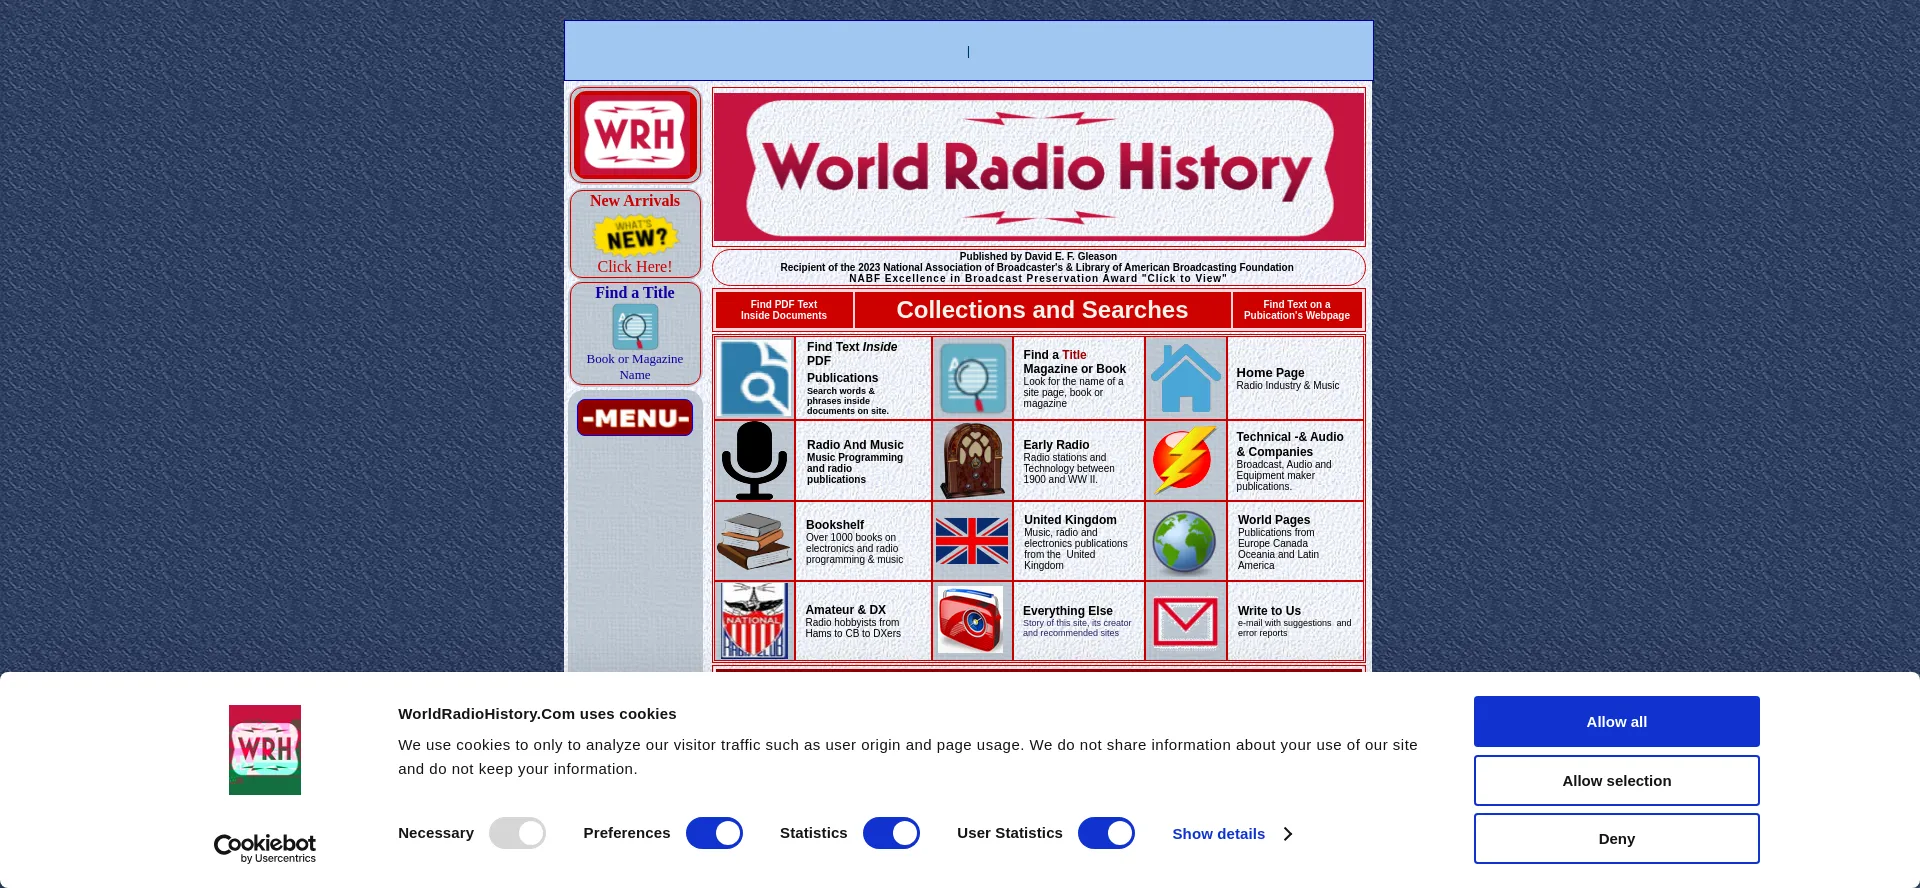Open the World Pages text link
Viewport: 1920px width, 888px height.
click(1274, 520)
